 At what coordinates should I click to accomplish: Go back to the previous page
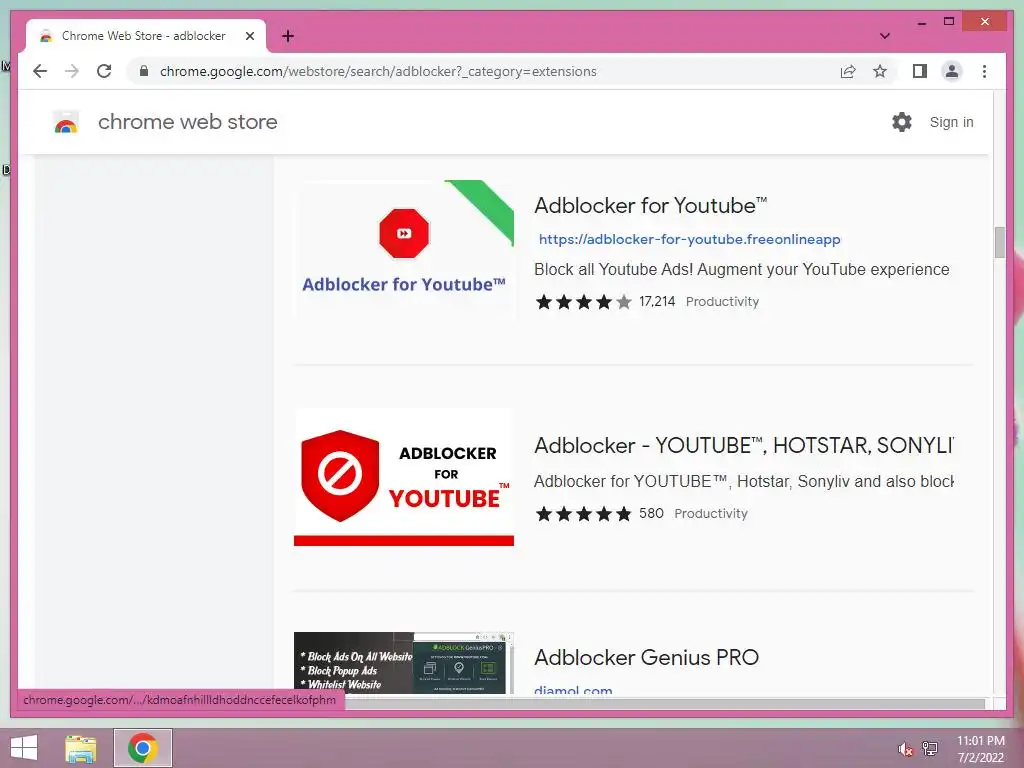pyautogui.click(x=40, y=71)
